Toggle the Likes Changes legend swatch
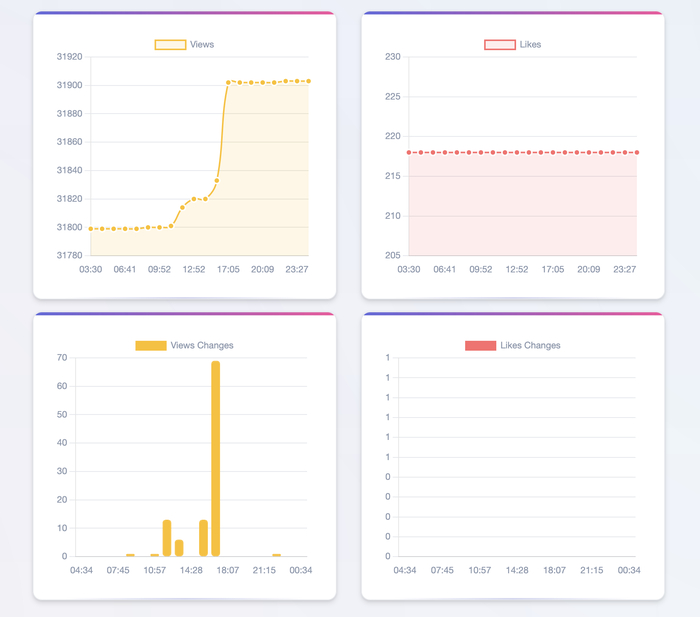 point(480,346)
